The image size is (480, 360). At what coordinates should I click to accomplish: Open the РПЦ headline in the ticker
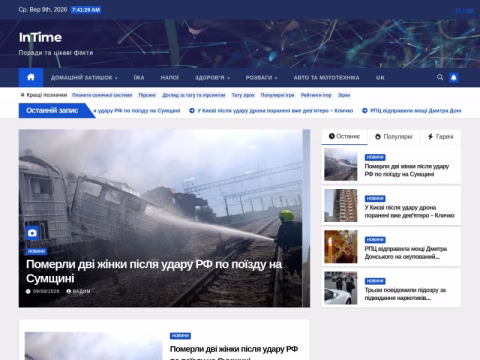[x=416, y=111]
